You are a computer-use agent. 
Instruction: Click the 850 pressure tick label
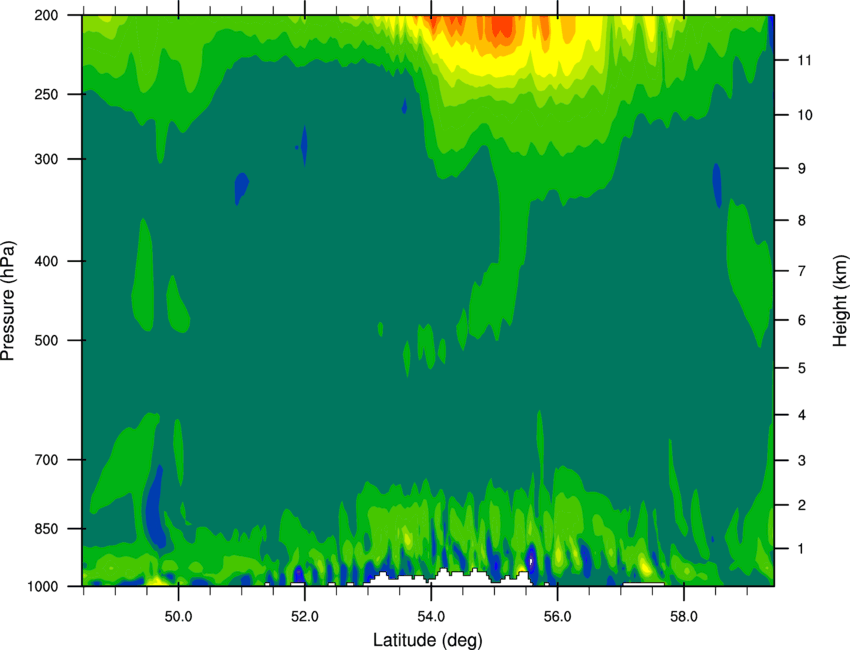(46, 529)
